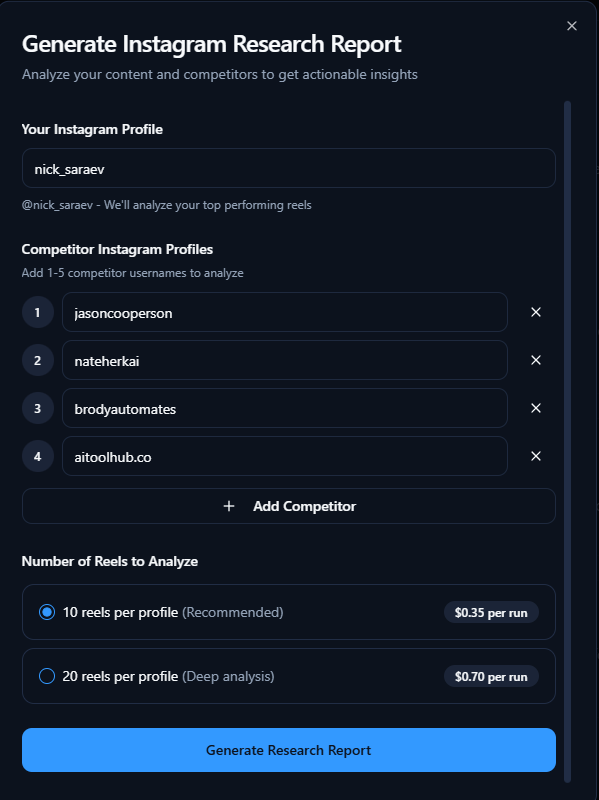Click inside the nick_saraev profile field
The image size is (599, 800).
(288, 168)
